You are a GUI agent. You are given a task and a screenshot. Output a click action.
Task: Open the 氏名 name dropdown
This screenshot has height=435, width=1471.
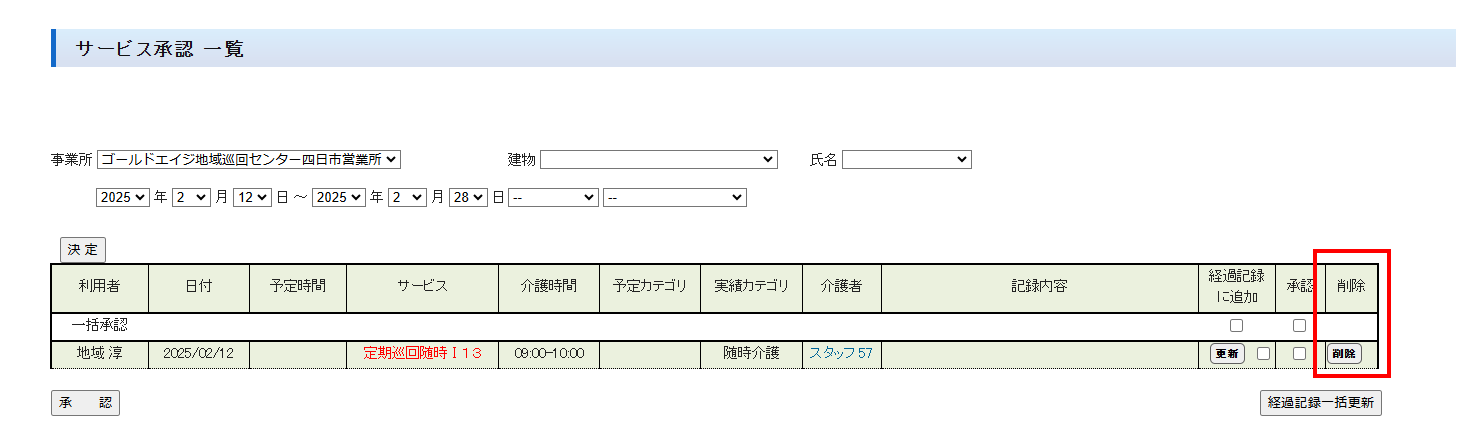click(906, 159)
